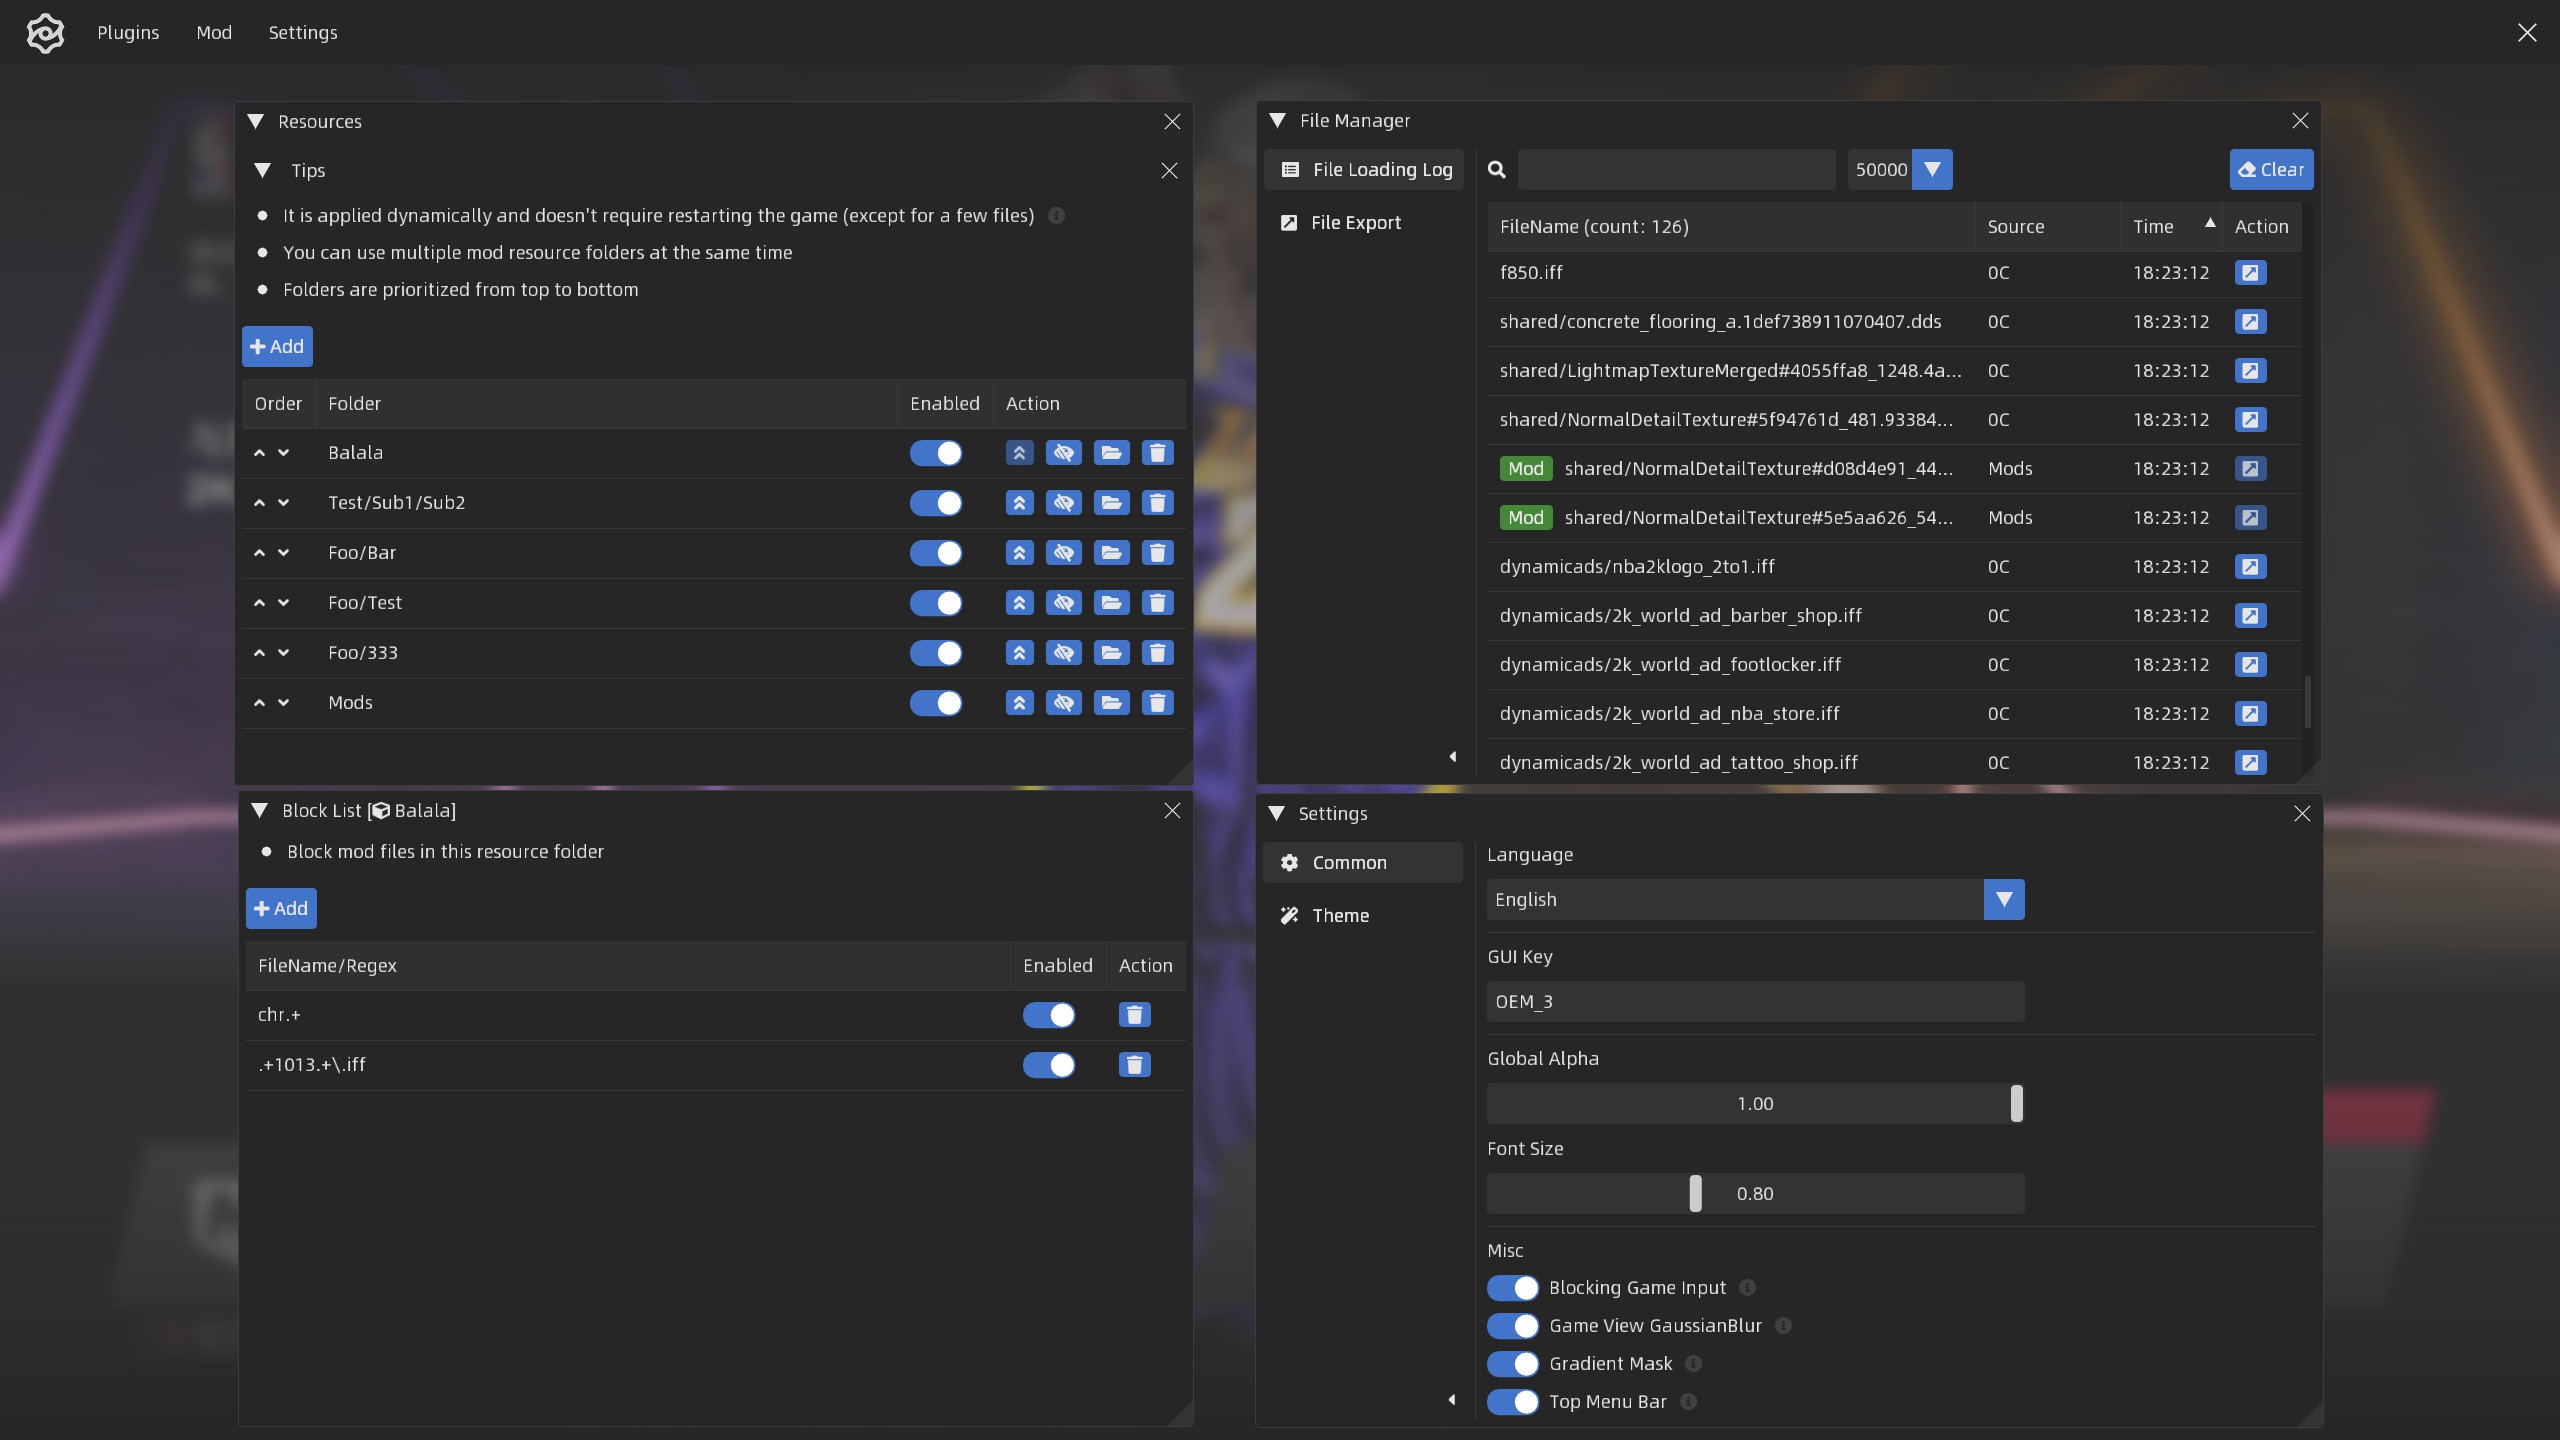Export the f850.iff file entry
This screenshot has height=1440, width=2560.
(x=2250, y=273)
